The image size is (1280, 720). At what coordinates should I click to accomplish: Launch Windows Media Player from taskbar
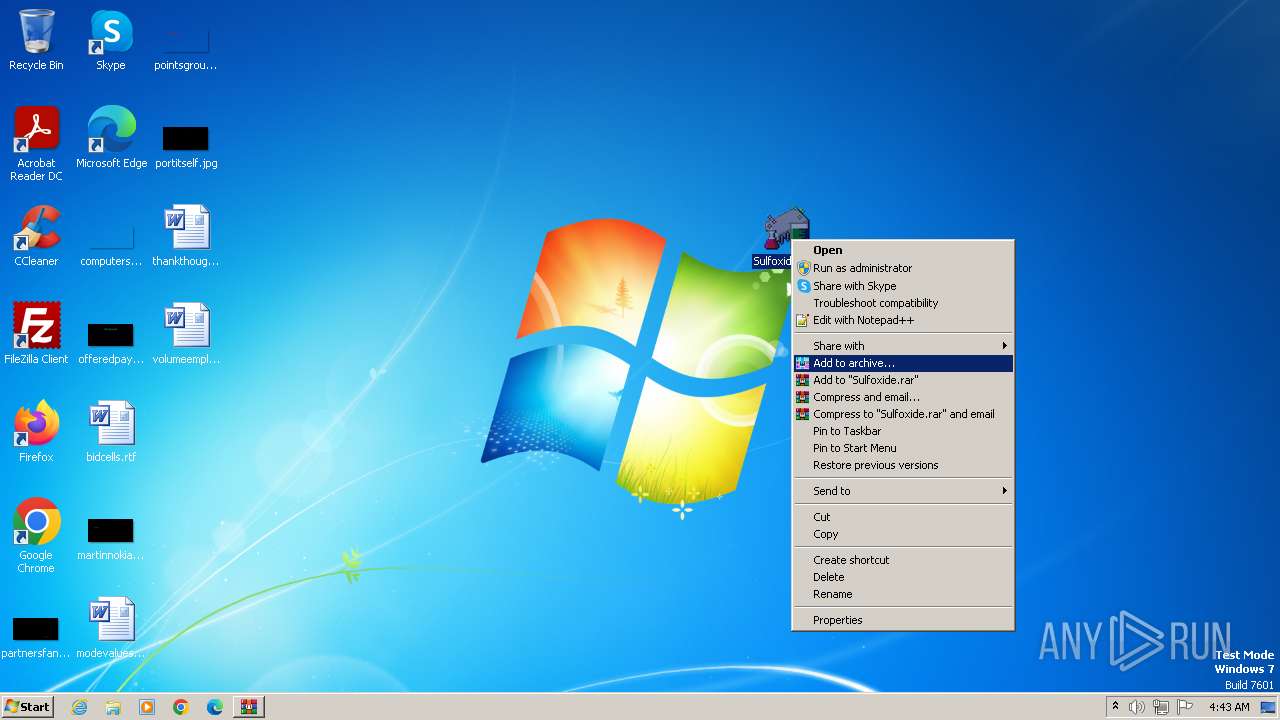(x=147, y=707)
